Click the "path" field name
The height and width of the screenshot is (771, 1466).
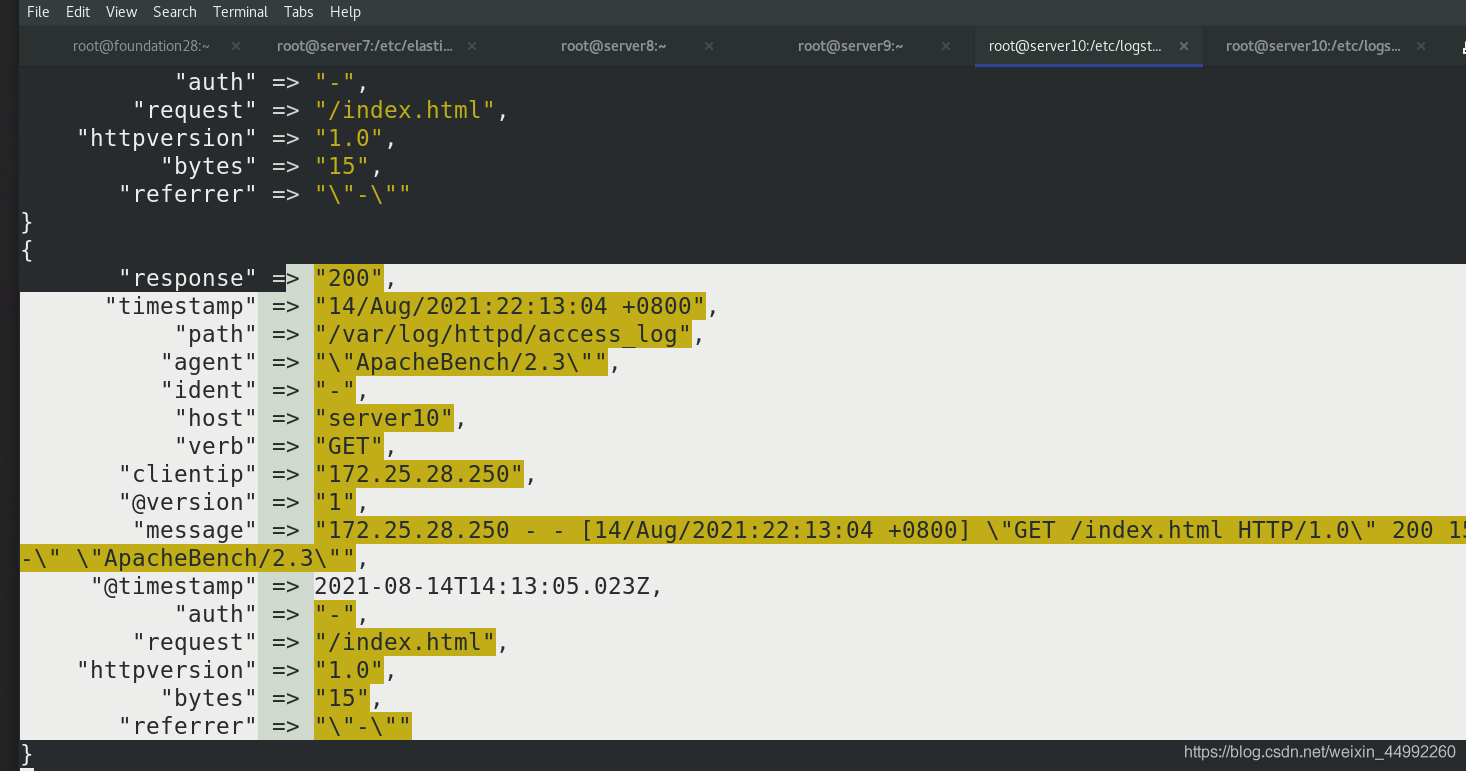pyautogui.click(x=216, y=334)
